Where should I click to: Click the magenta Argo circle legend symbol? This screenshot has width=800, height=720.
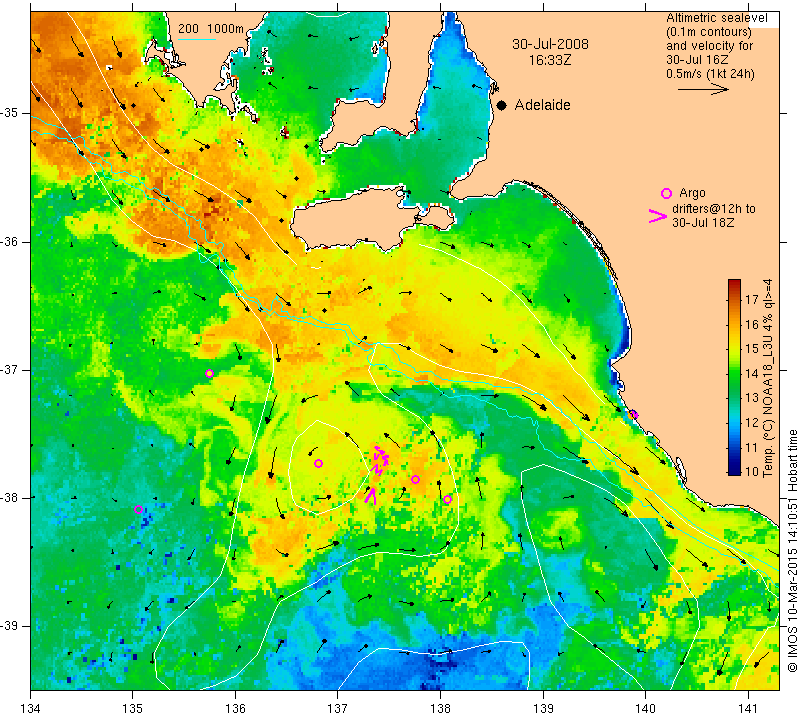[x=666, y=193]
